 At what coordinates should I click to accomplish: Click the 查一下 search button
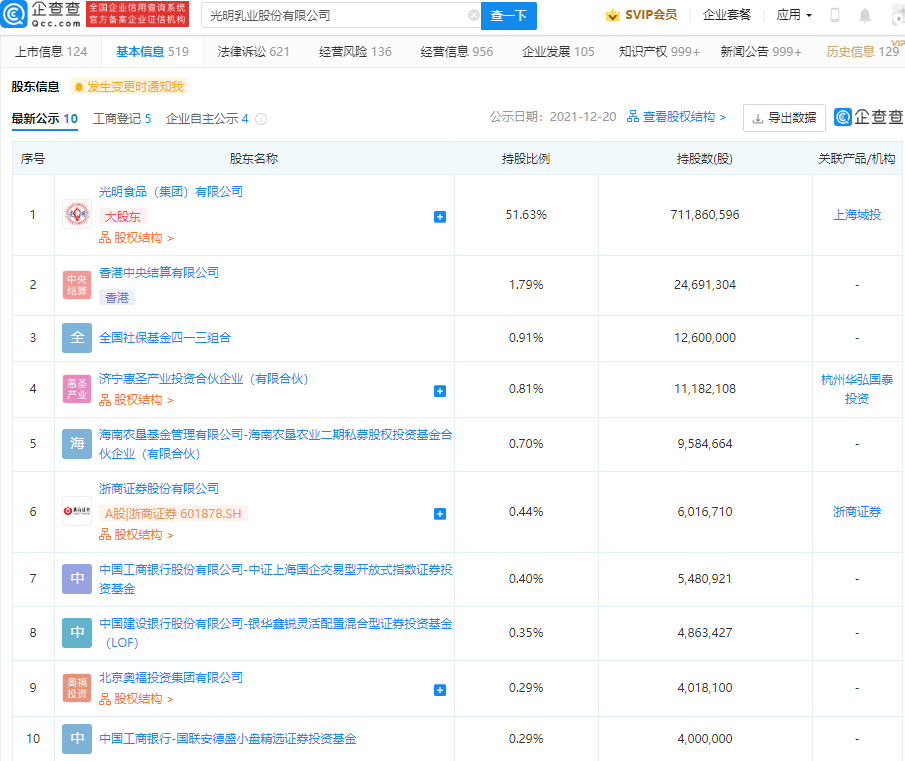(x=509, y=16)
